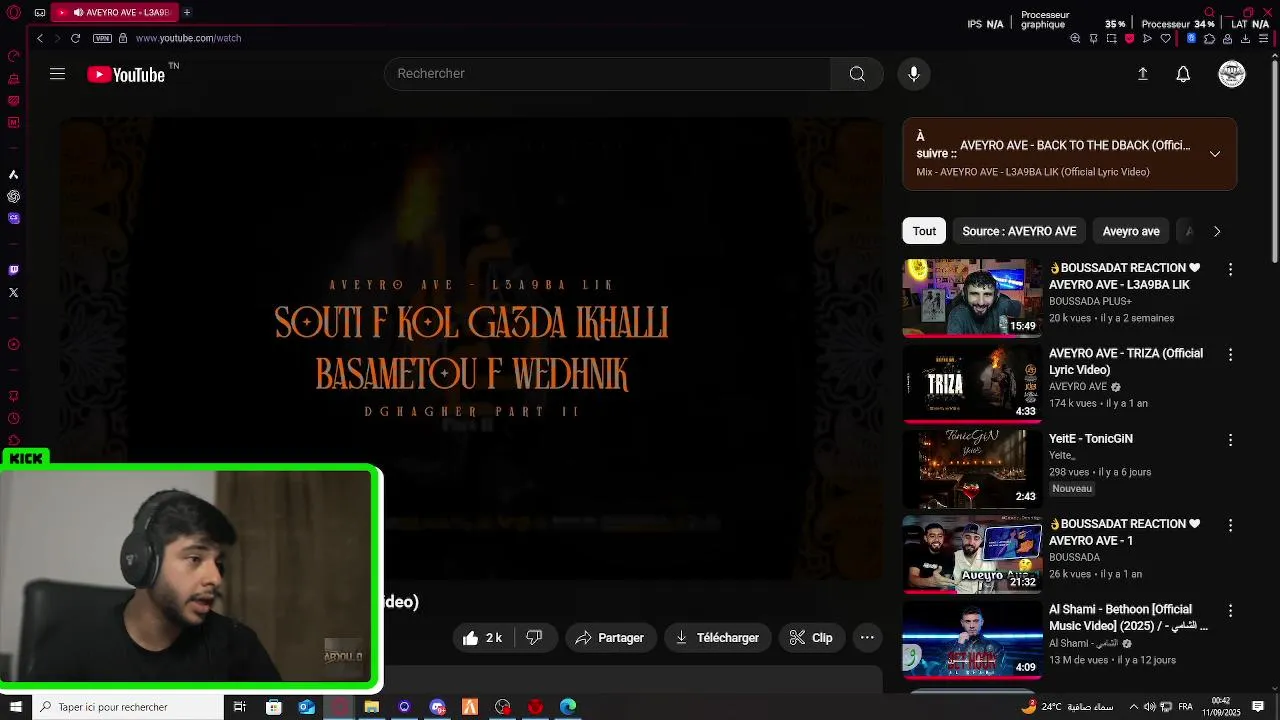Open options for AVEYRO AVE - TRIZA
The height and width of the screenshot is (720, 1280).
(1230, 355)
